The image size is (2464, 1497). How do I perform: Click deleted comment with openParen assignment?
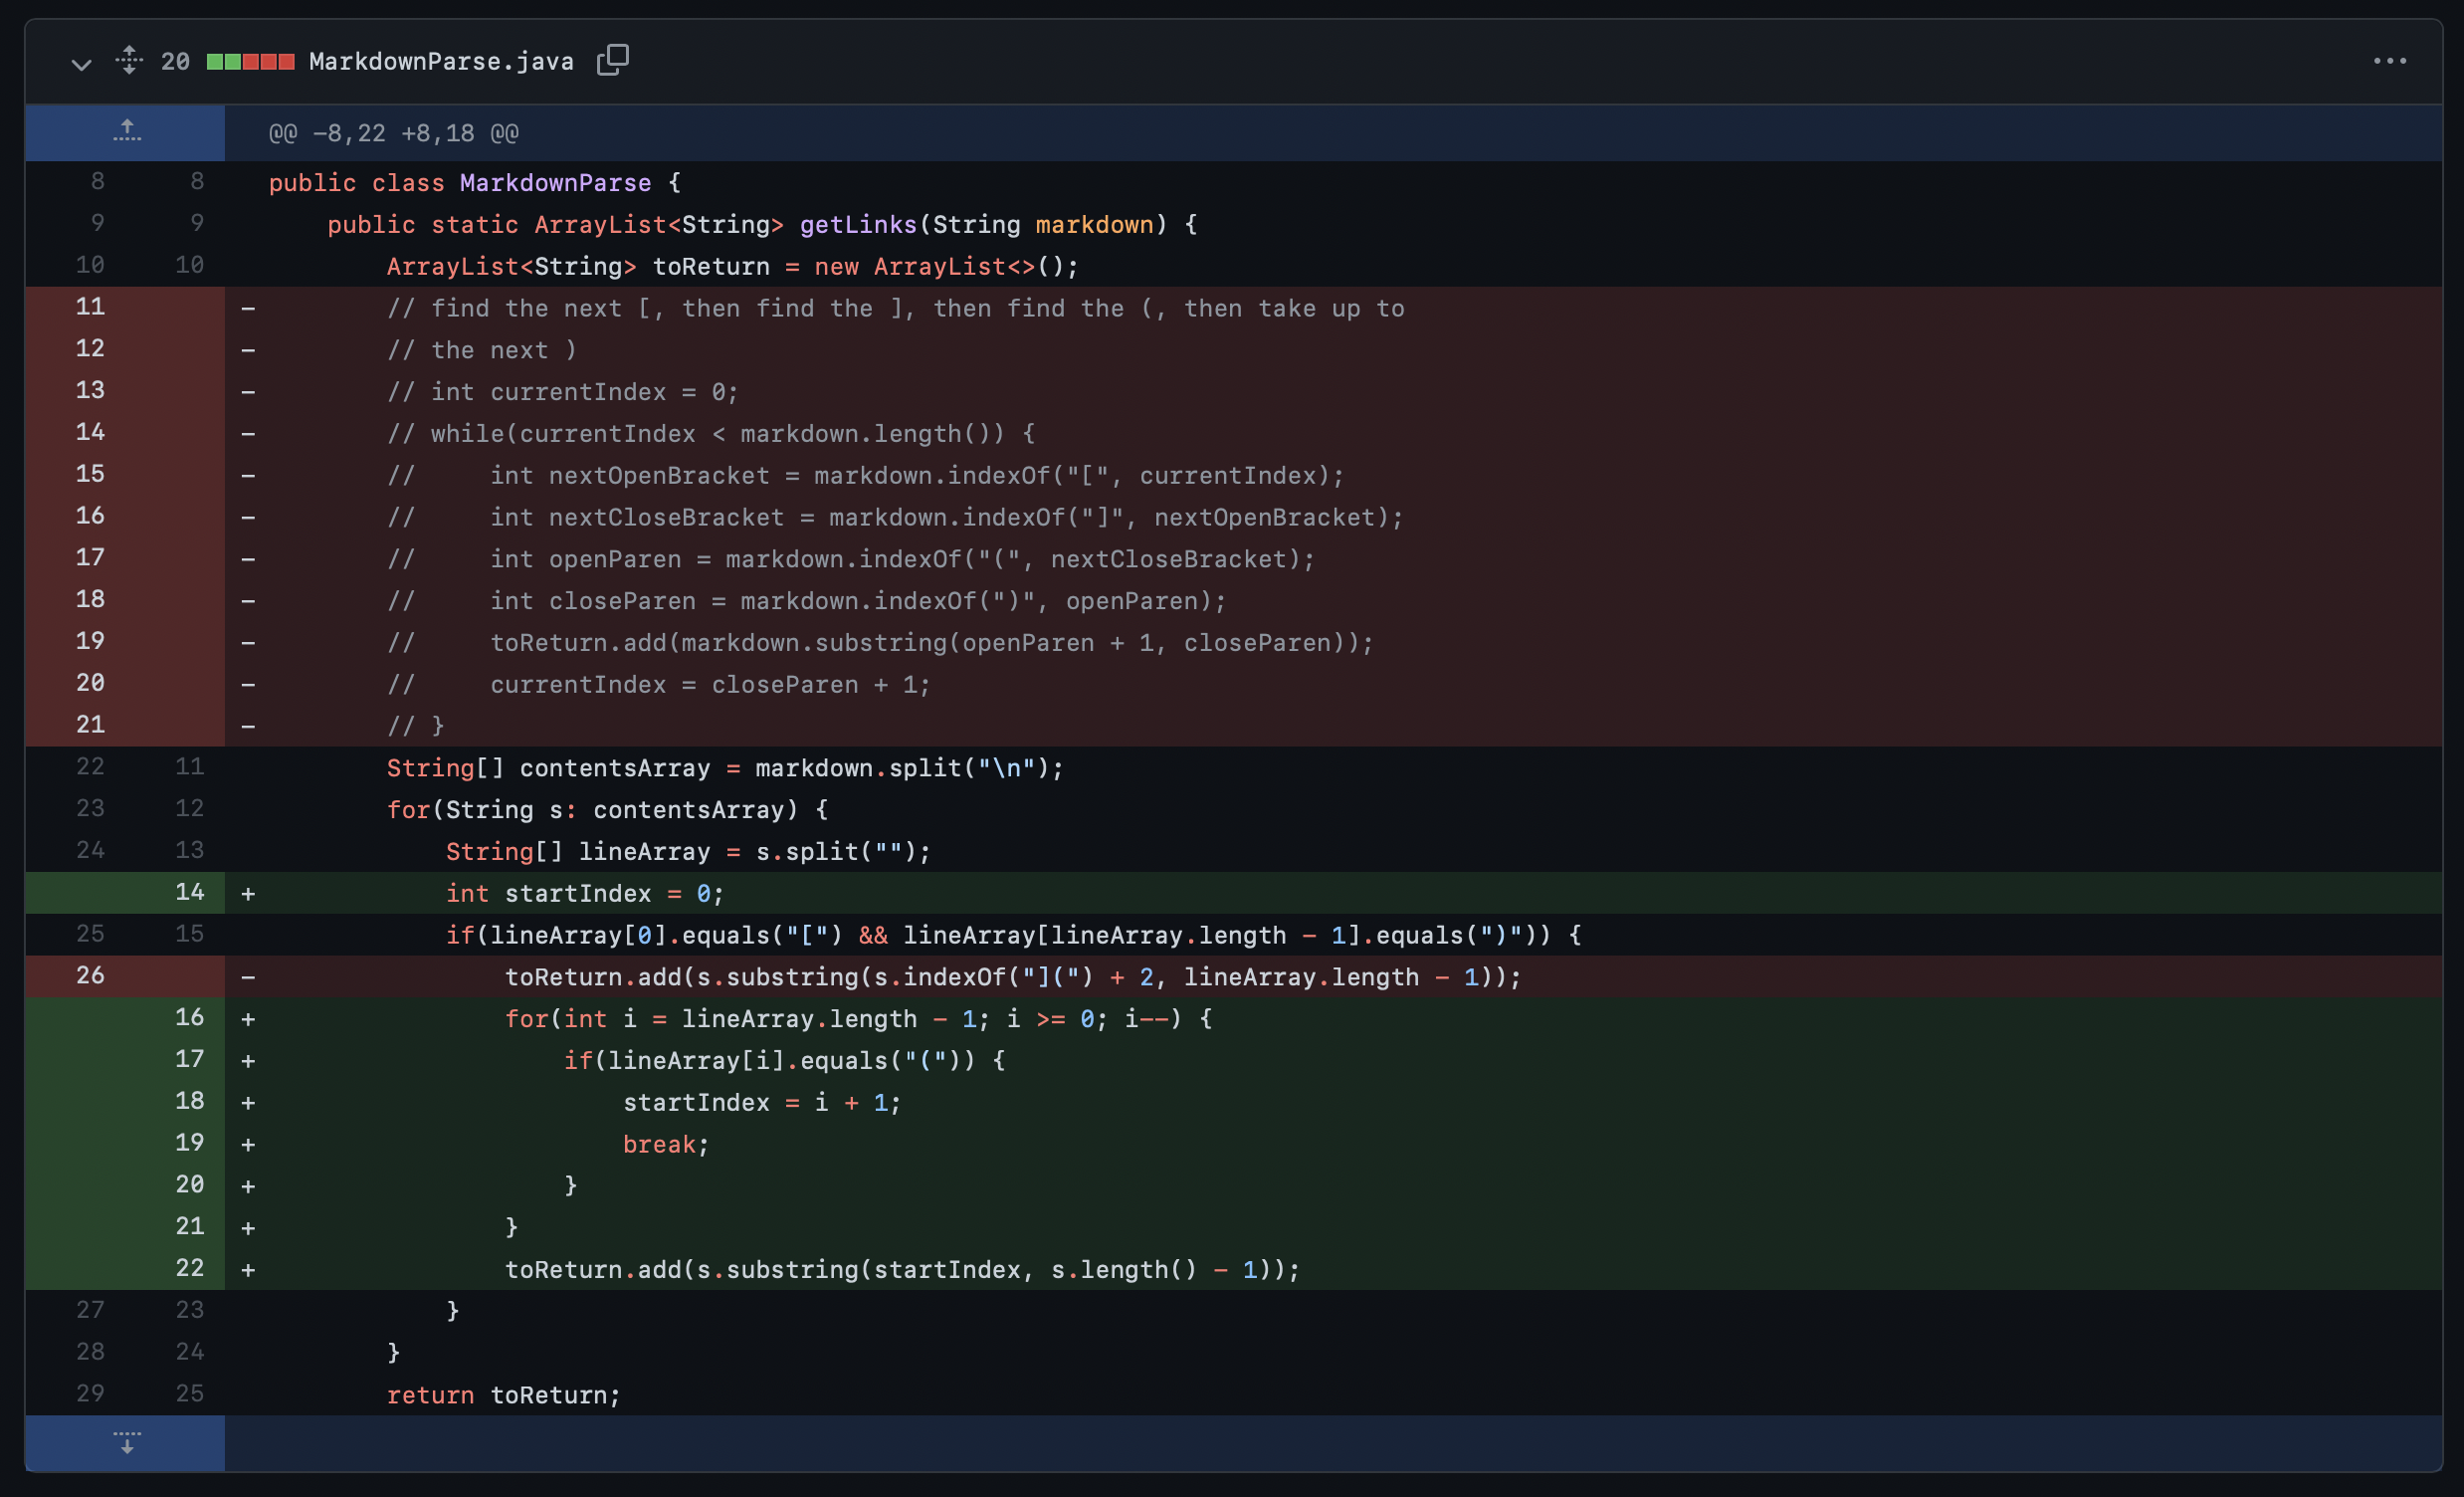coord(850,560)
